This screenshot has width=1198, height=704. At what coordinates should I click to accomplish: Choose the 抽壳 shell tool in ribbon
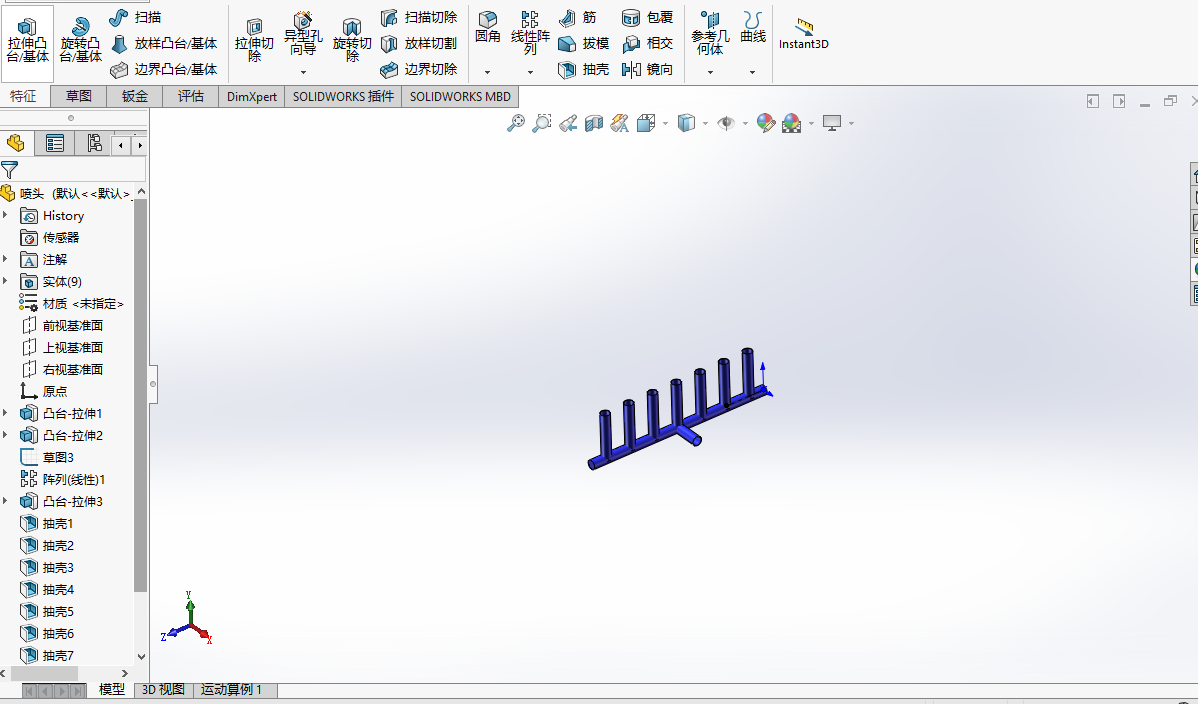point(584,70)
